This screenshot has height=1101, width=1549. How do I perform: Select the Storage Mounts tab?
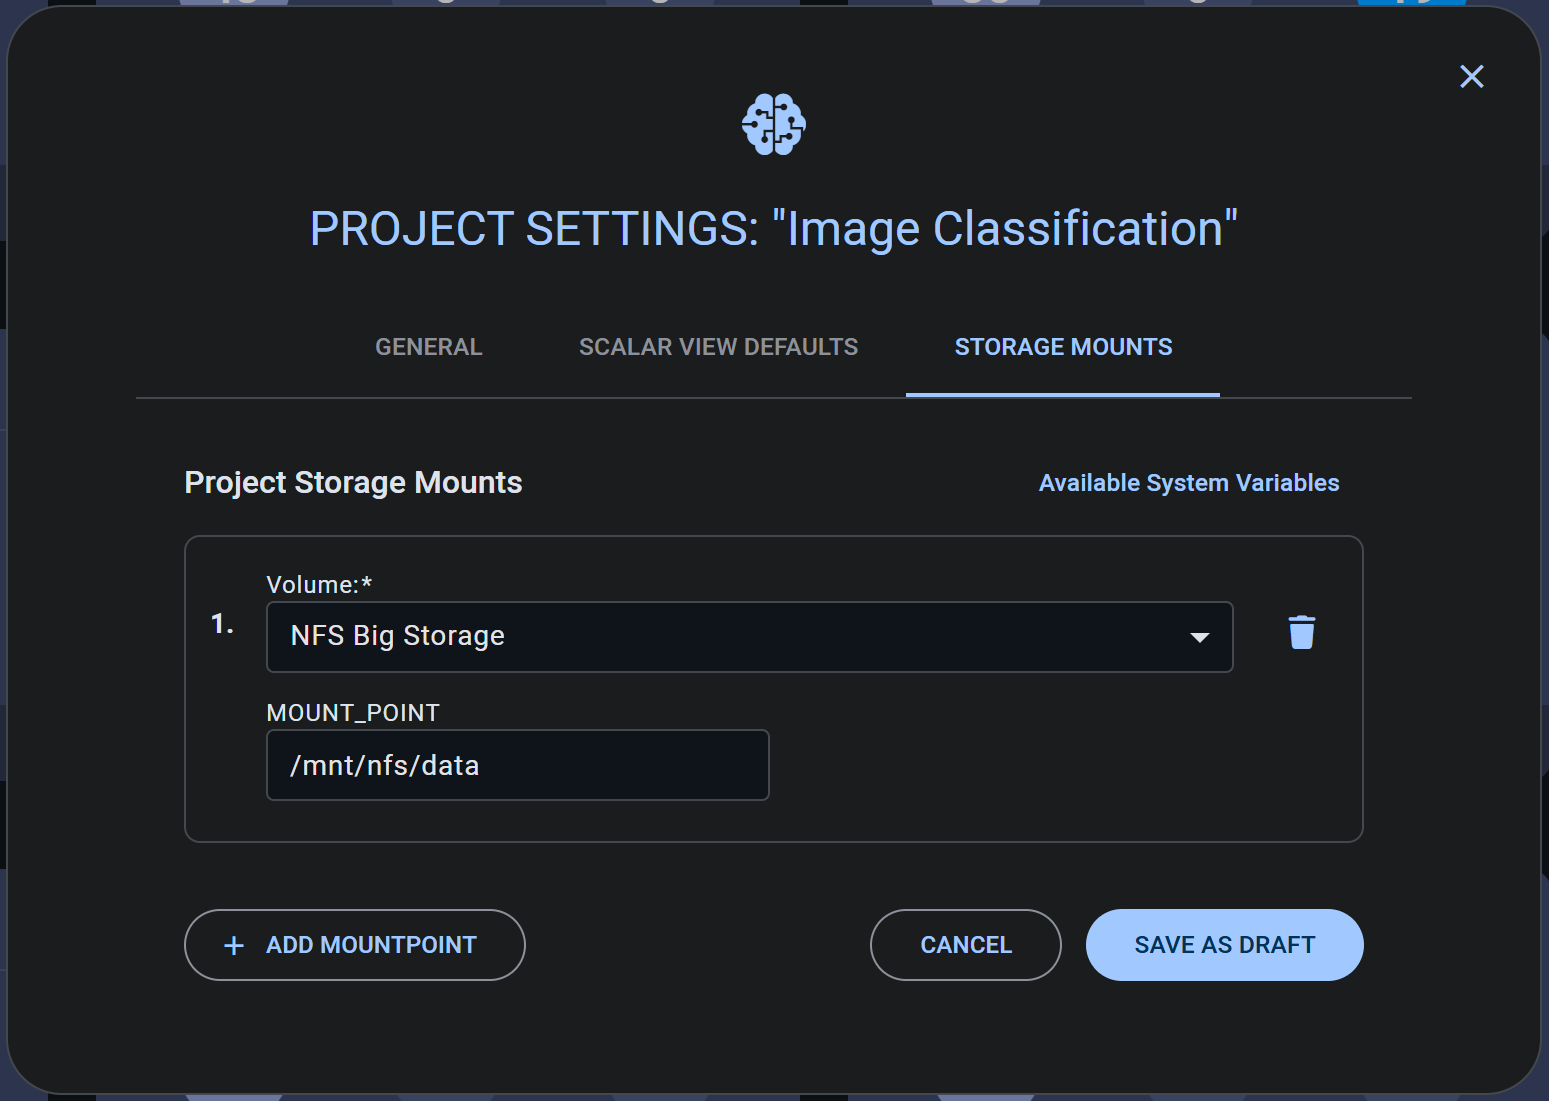pyautogui.click(x=1063, y=347)
